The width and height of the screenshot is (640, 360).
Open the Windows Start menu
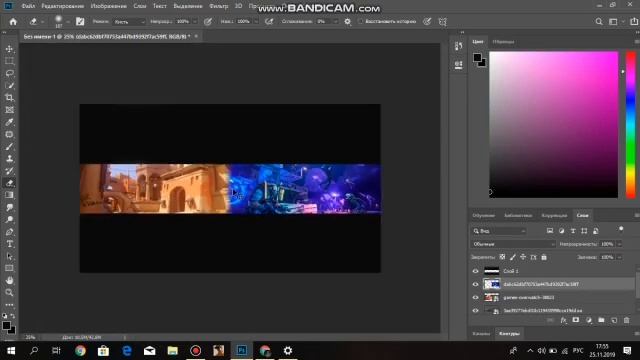(x=11, y=351)
